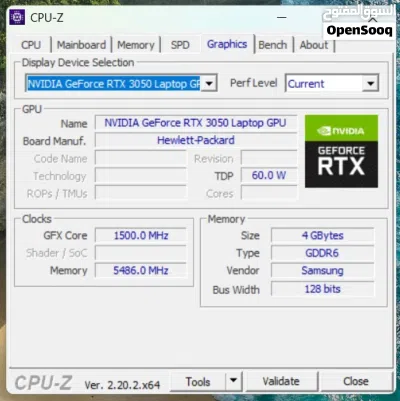Click the empty Revision field
Image resolution: width=400 pixels, height=401 pixels.
tap(269, 158)
